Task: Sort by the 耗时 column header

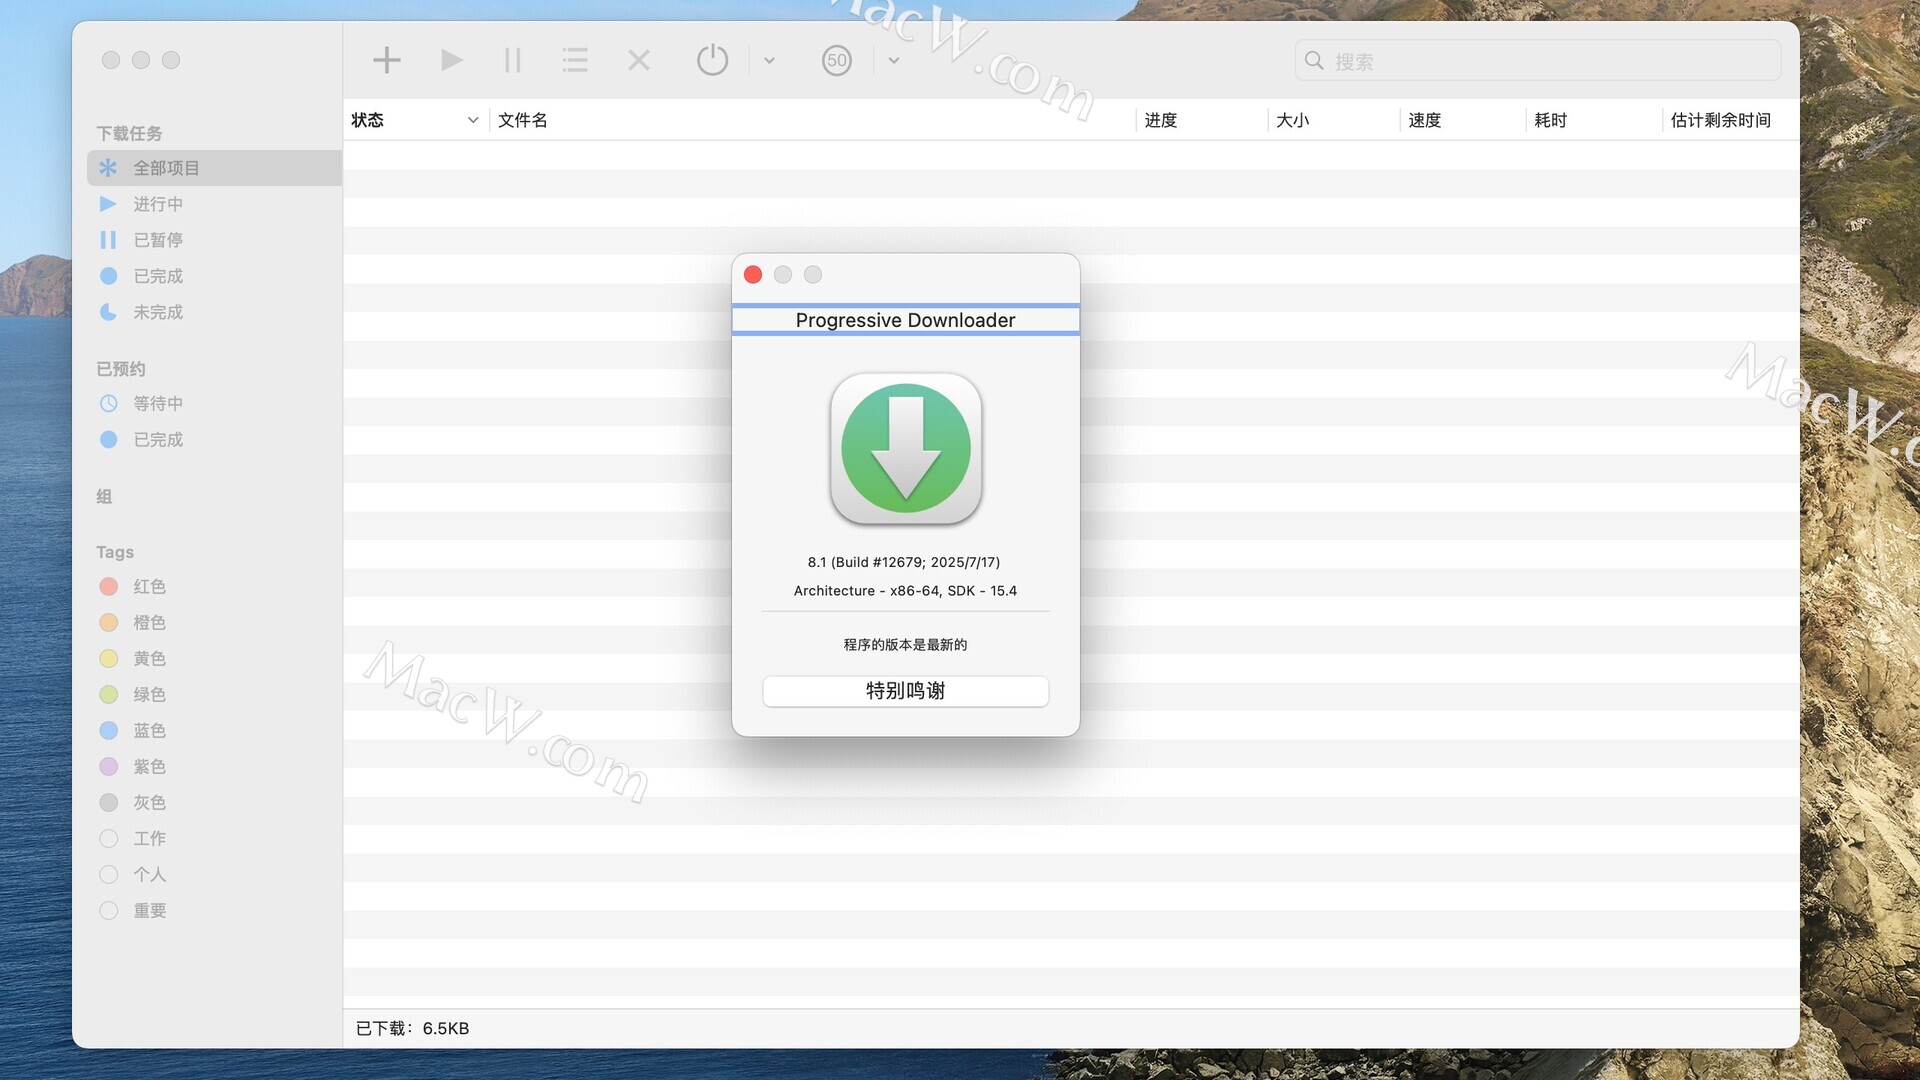Action: (x=1551, y=120)
